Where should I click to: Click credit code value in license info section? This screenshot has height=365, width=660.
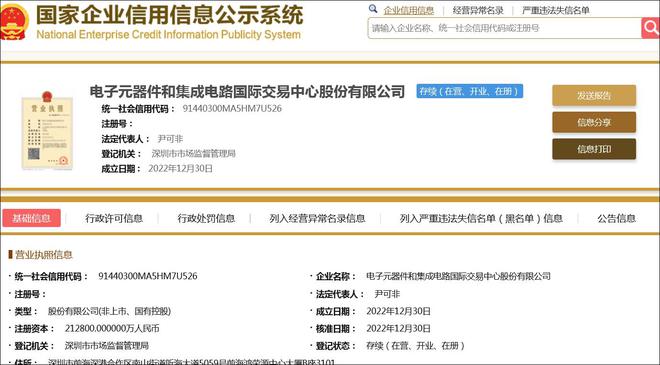(x=148, y=276)
